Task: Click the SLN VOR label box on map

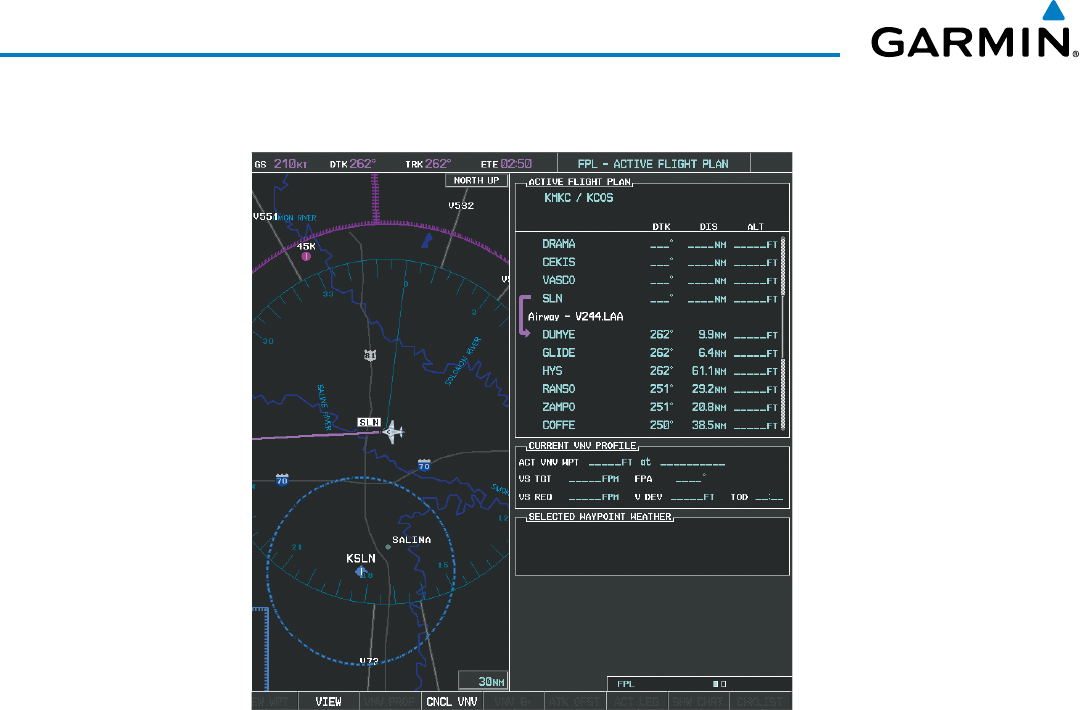Action: (x=369, y=422)
